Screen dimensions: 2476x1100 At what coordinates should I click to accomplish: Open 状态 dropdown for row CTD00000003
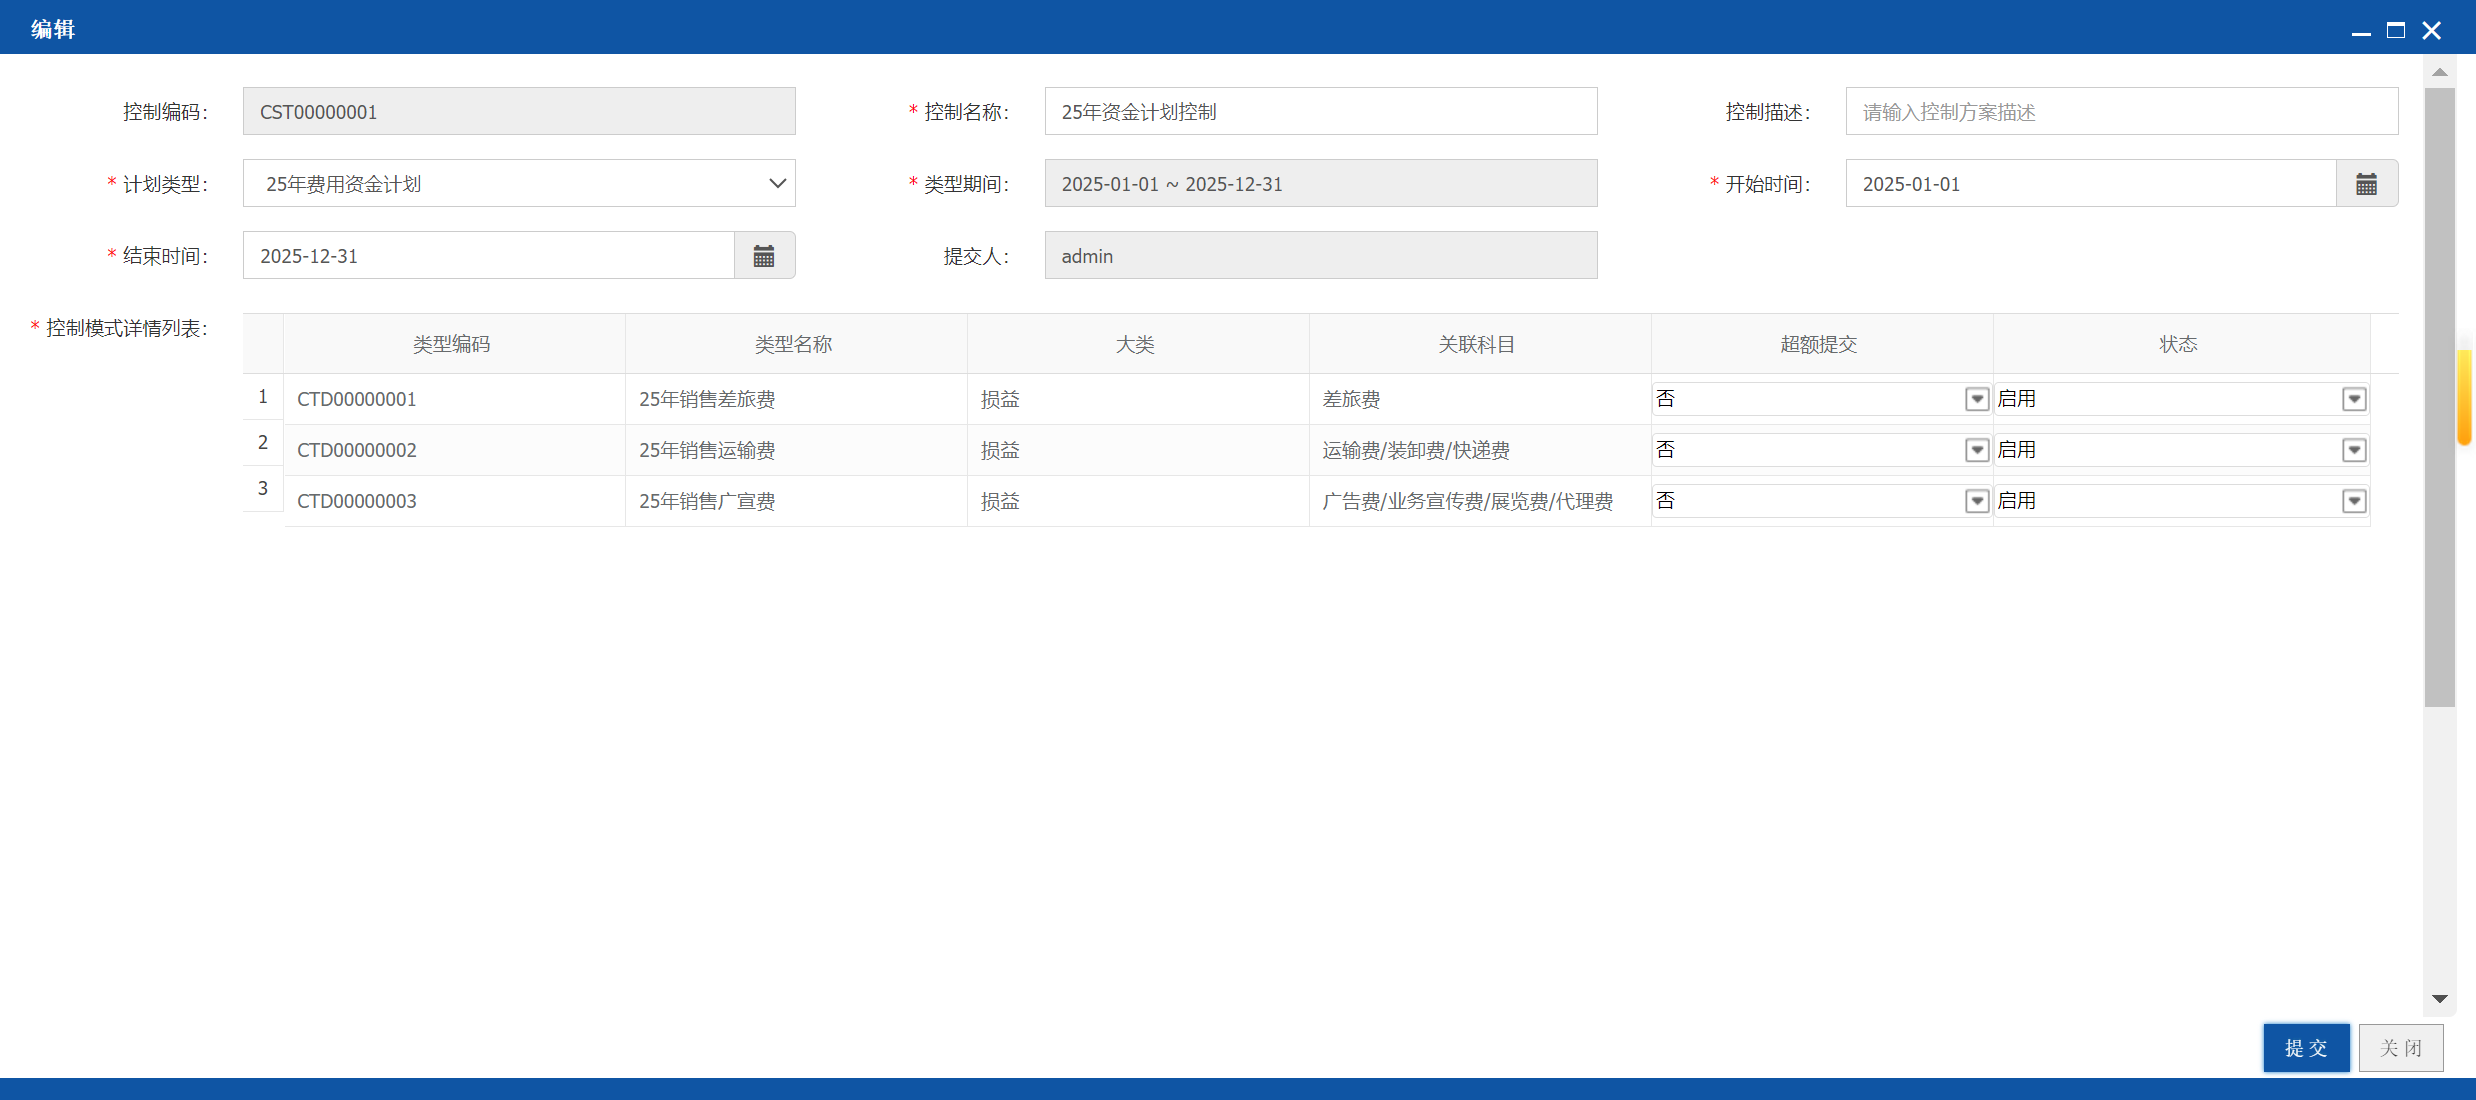tap(2354, 501)
